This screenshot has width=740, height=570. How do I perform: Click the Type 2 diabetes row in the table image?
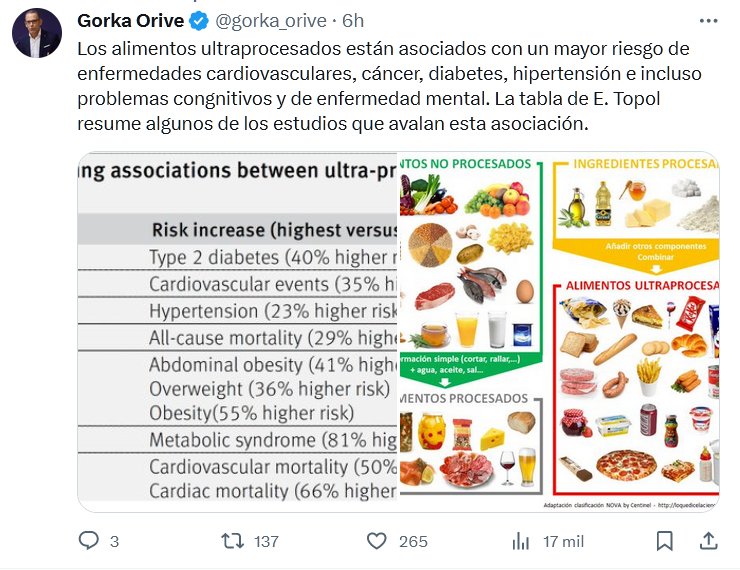[x=272, y=257]
